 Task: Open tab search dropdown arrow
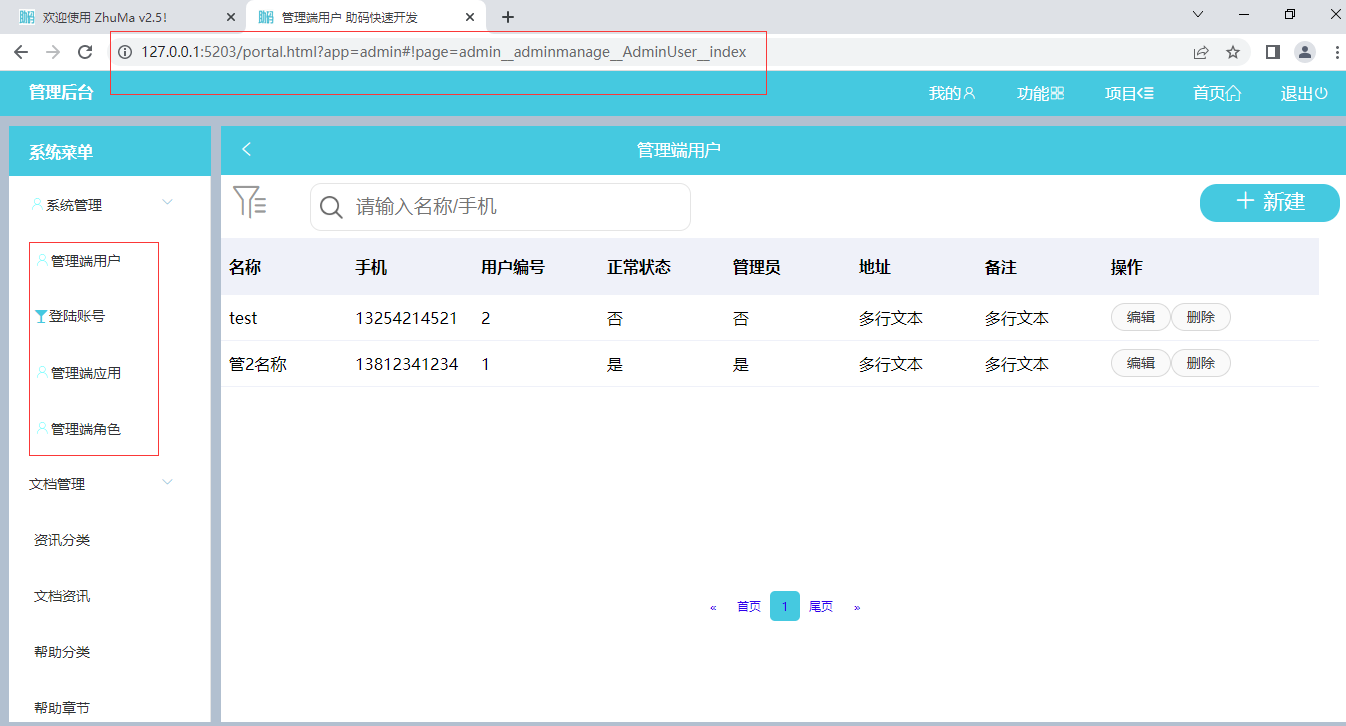1199,14
